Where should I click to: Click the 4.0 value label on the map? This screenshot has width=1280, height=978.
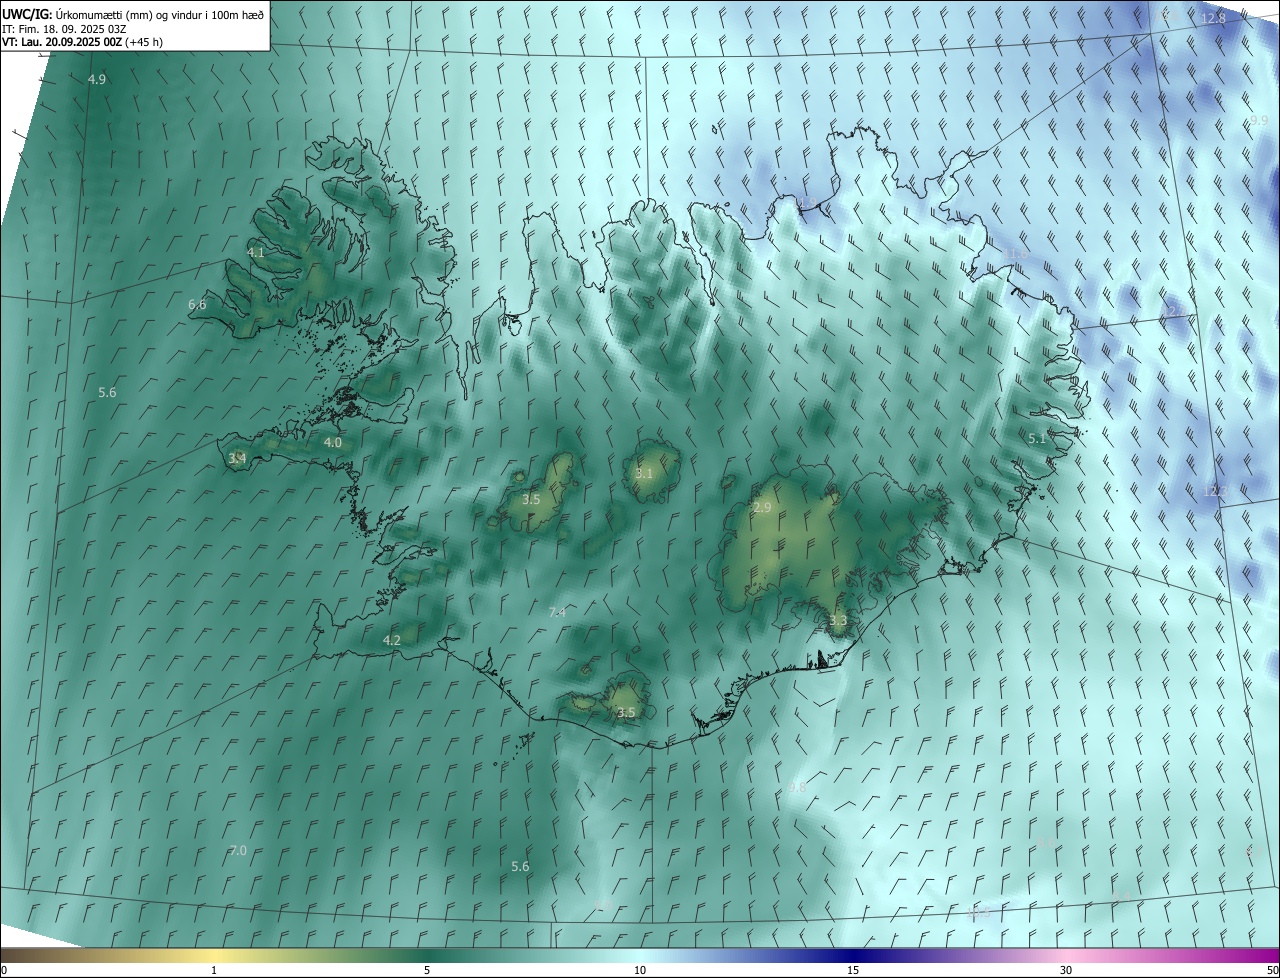[333, 442]
